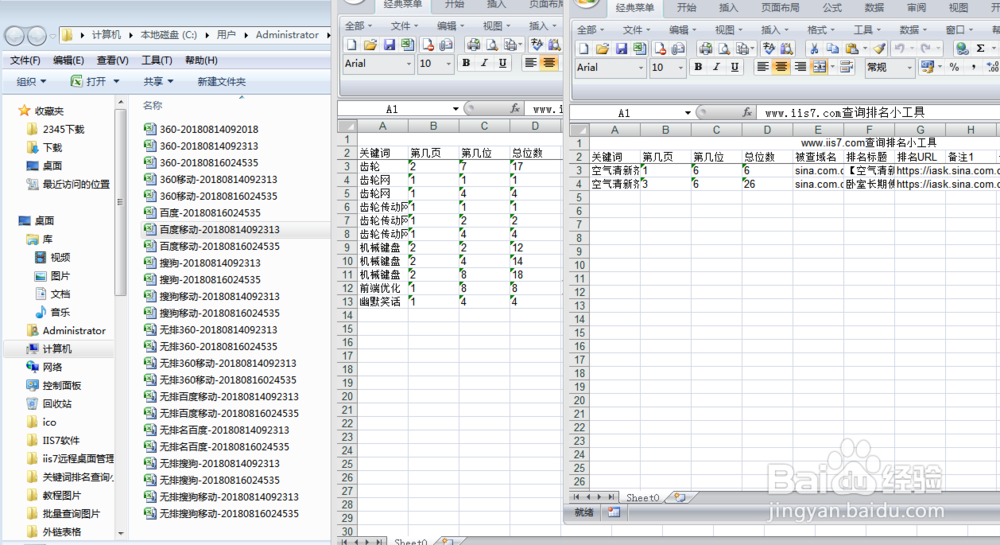Open 工具(T) menu in Explorer
Image resolution: width=1000 pixels, height=545 pixels.
coord(156,61)
